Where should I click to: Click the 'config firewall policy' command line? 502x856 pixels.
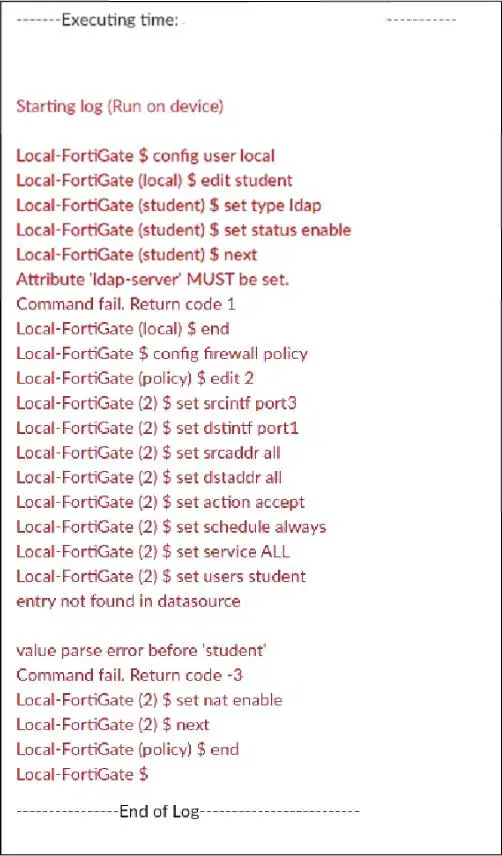162,353
